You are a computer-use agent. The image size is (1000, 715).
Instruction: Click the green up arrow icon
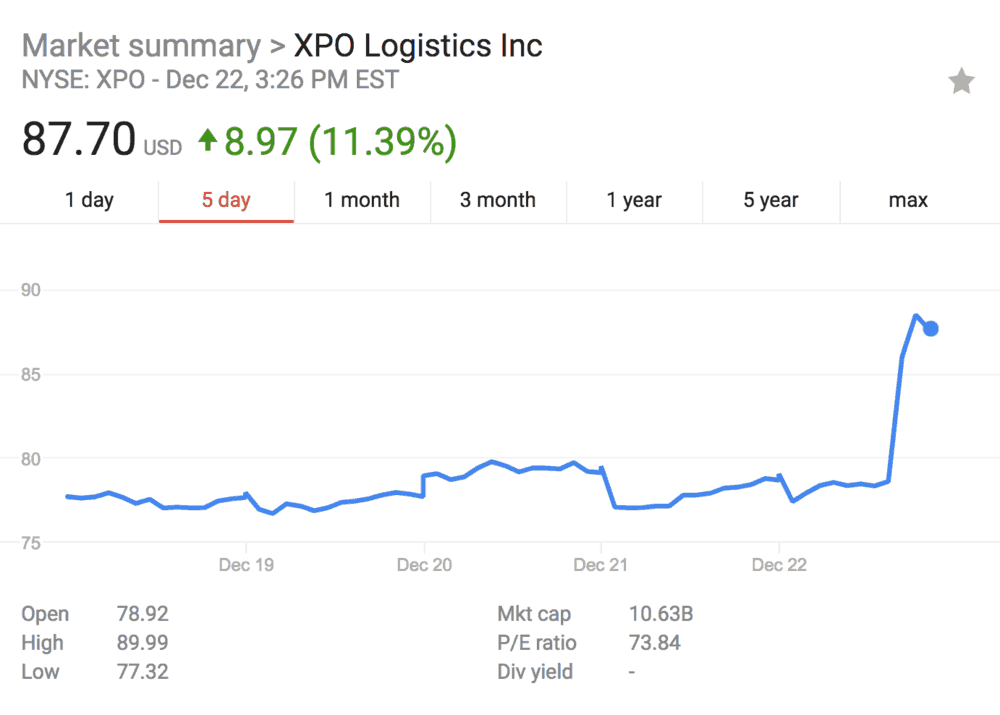[208, 140]
